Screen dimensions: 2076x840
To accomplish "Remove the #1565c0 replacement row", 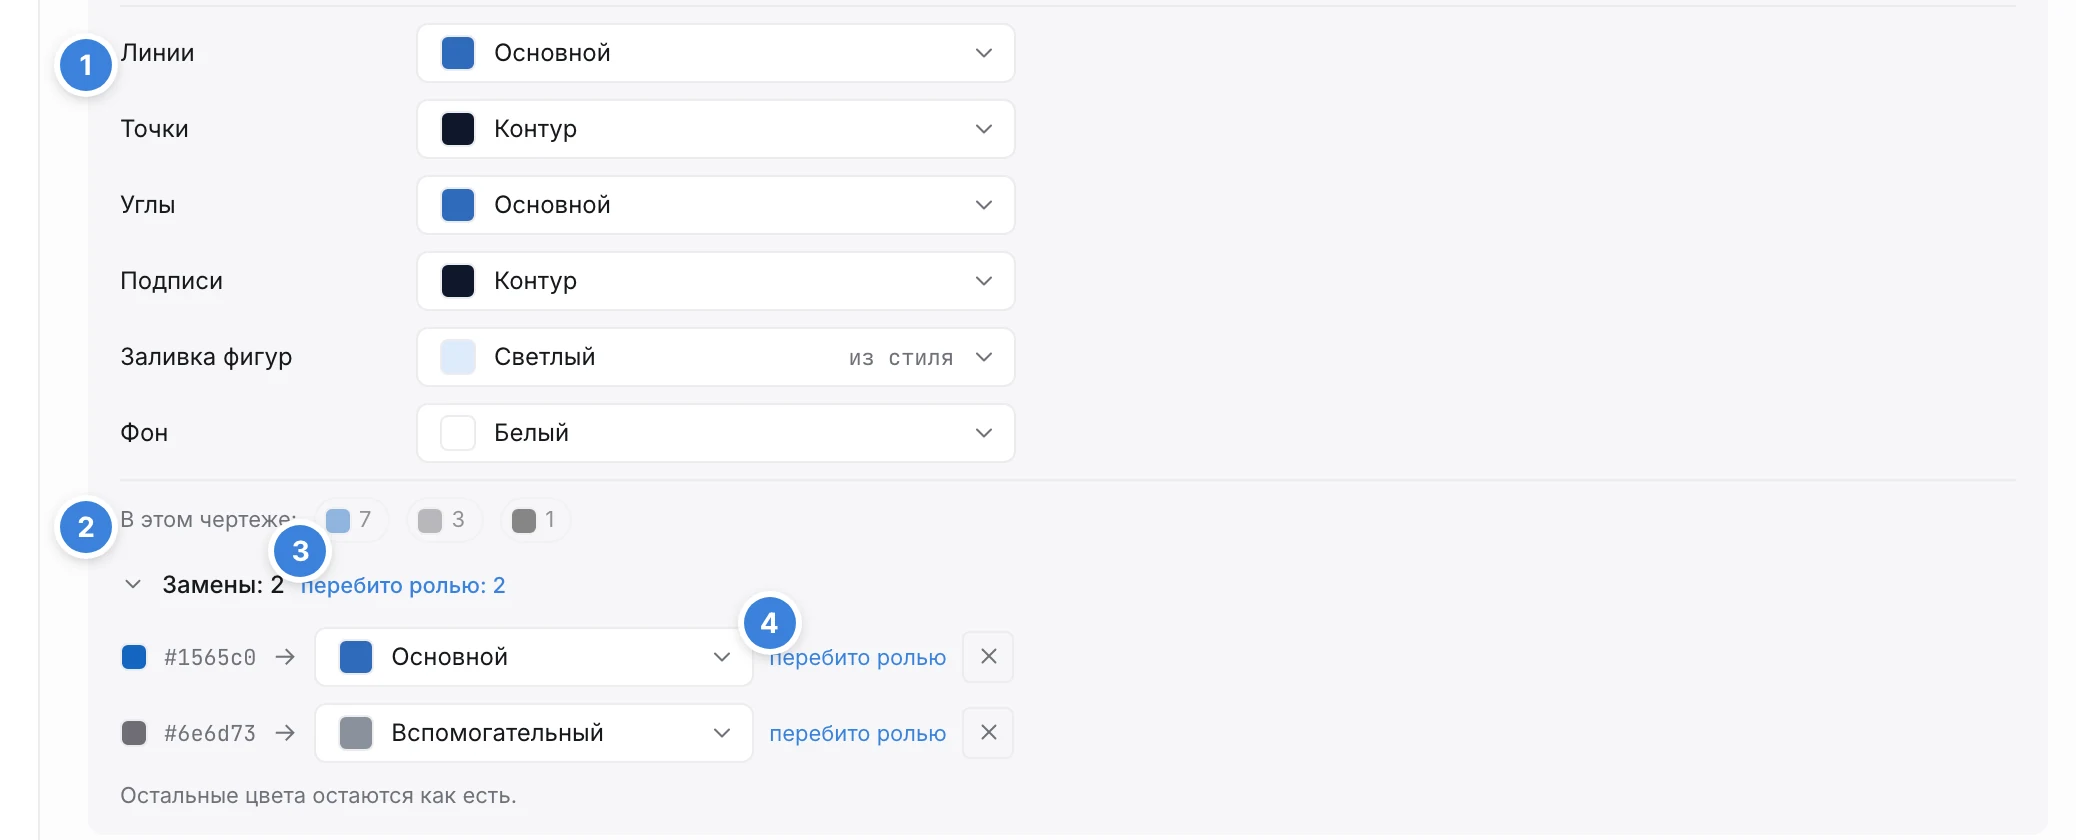I will click(x=988, y=657).
